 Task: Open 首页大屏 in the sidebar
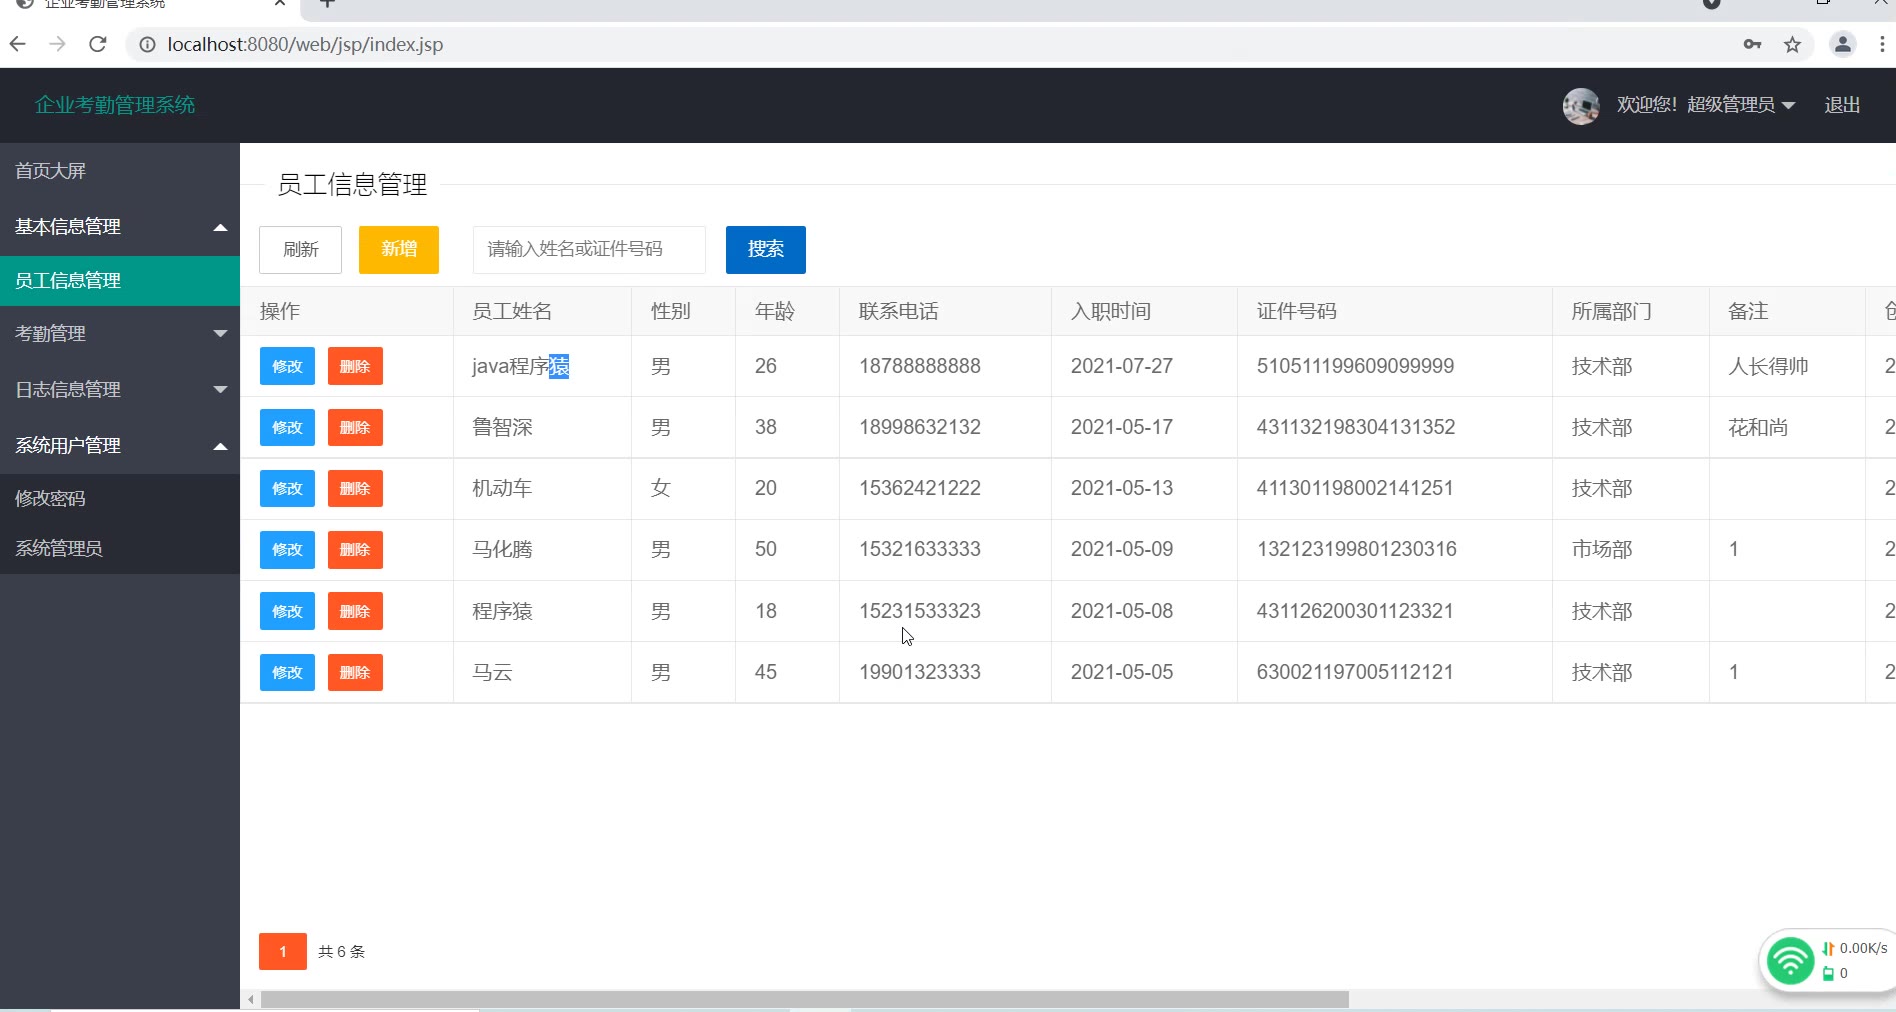pyautogui.click(x=51, y=171)
